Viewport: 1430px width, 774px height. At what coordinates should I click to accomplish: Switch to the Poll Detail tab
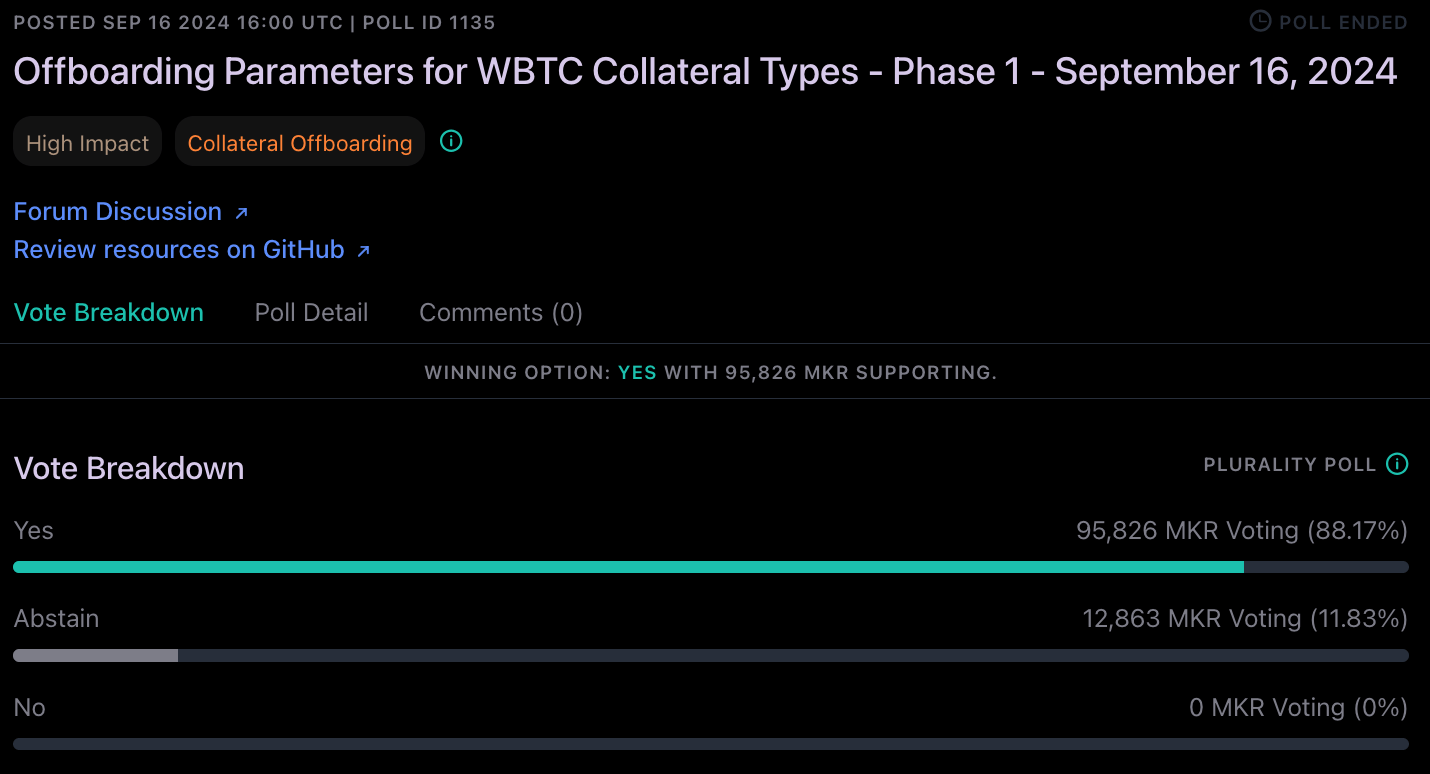[311, 313]
